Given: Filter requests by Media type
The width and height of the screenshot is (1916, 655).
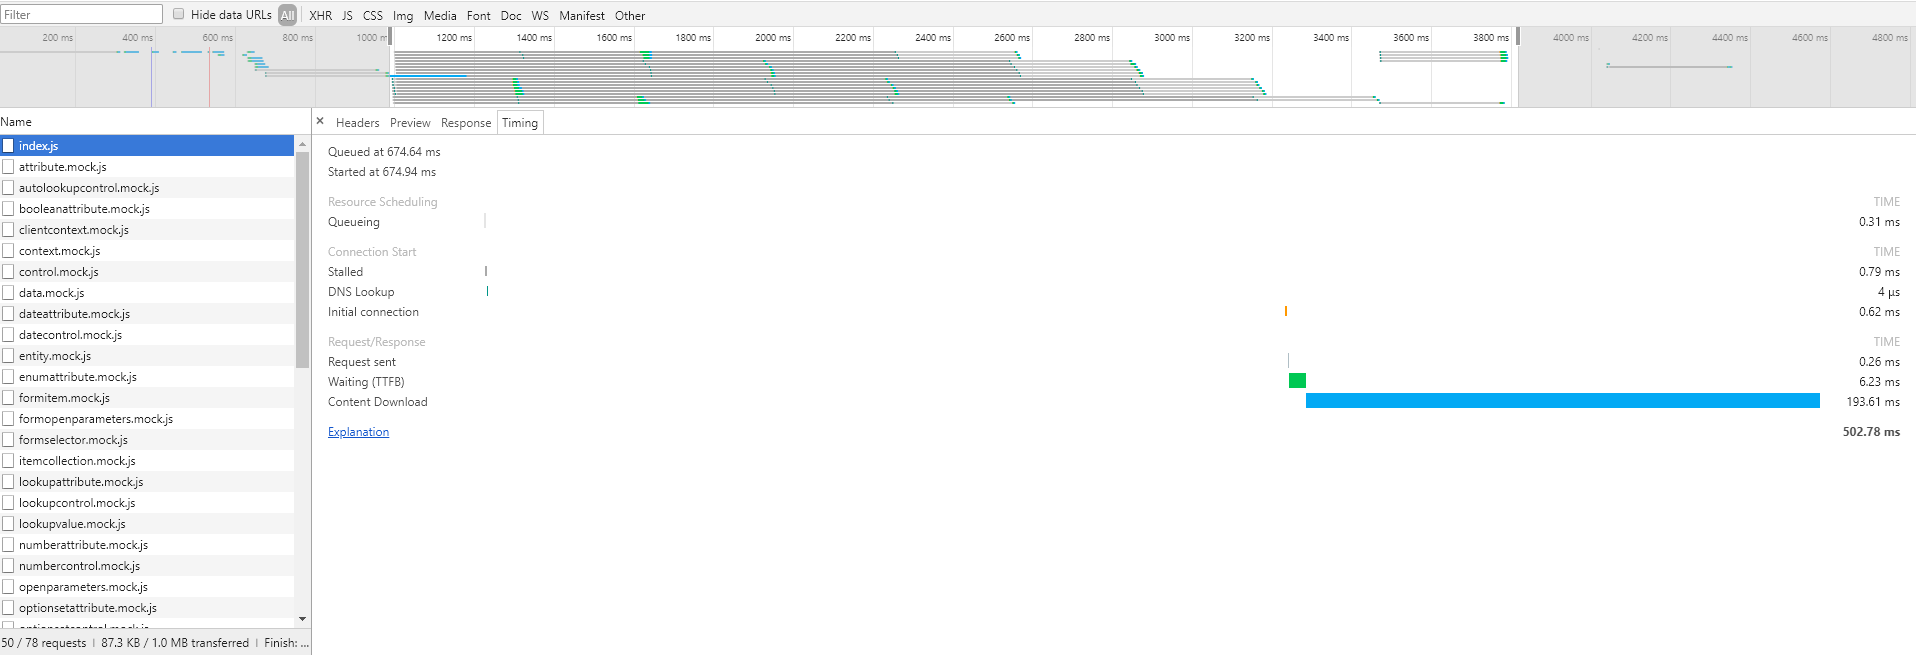Looking at the screenshot, I should 440,15.
